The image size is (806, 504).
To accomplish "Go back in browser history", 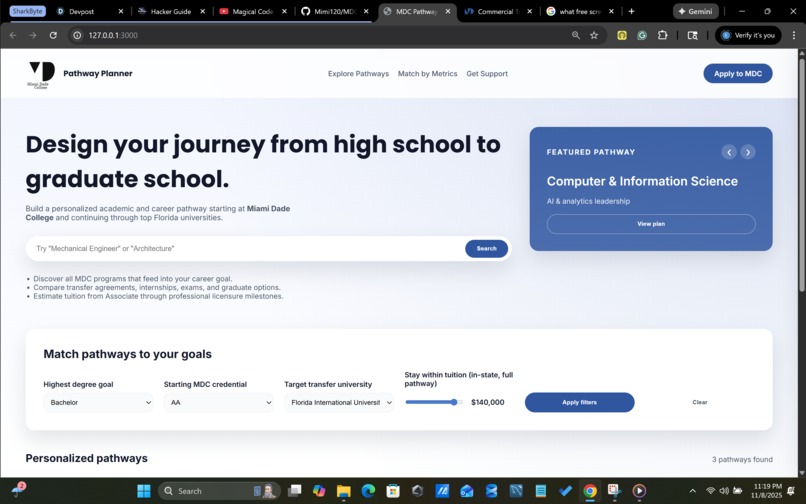I will point(13,35).
